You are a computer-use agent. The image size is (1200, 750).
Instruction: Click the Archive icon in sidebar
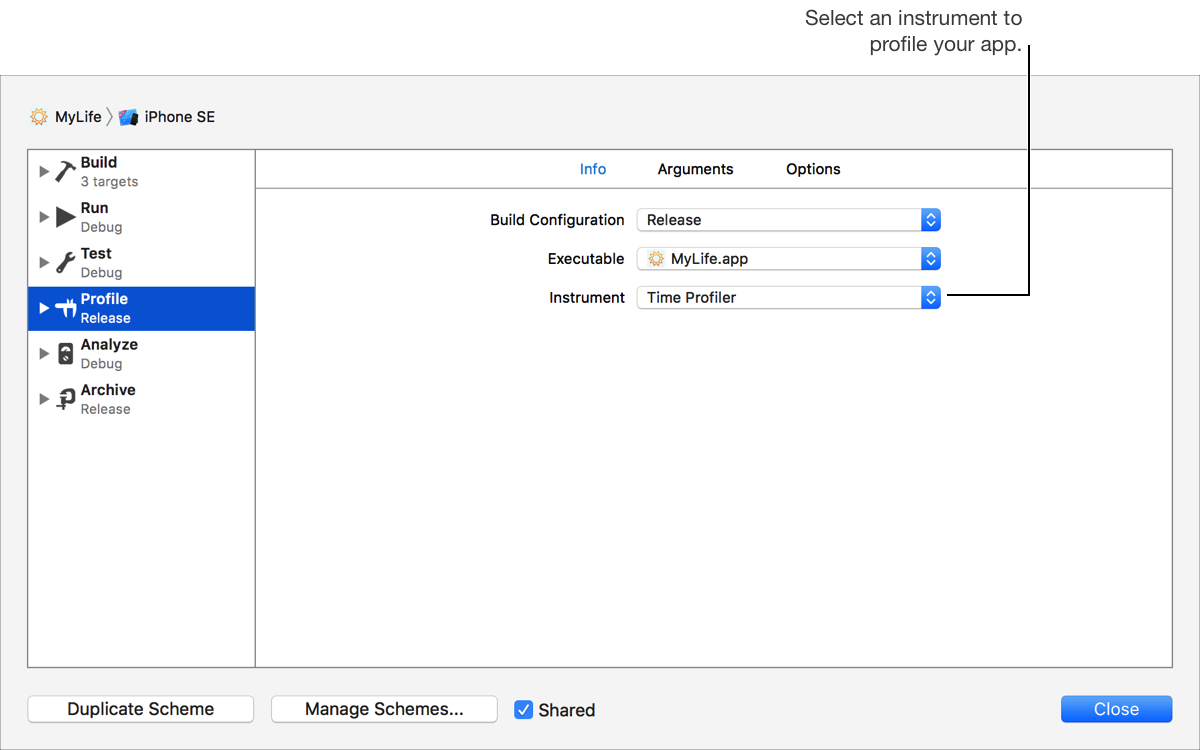[x=66, y=399]
